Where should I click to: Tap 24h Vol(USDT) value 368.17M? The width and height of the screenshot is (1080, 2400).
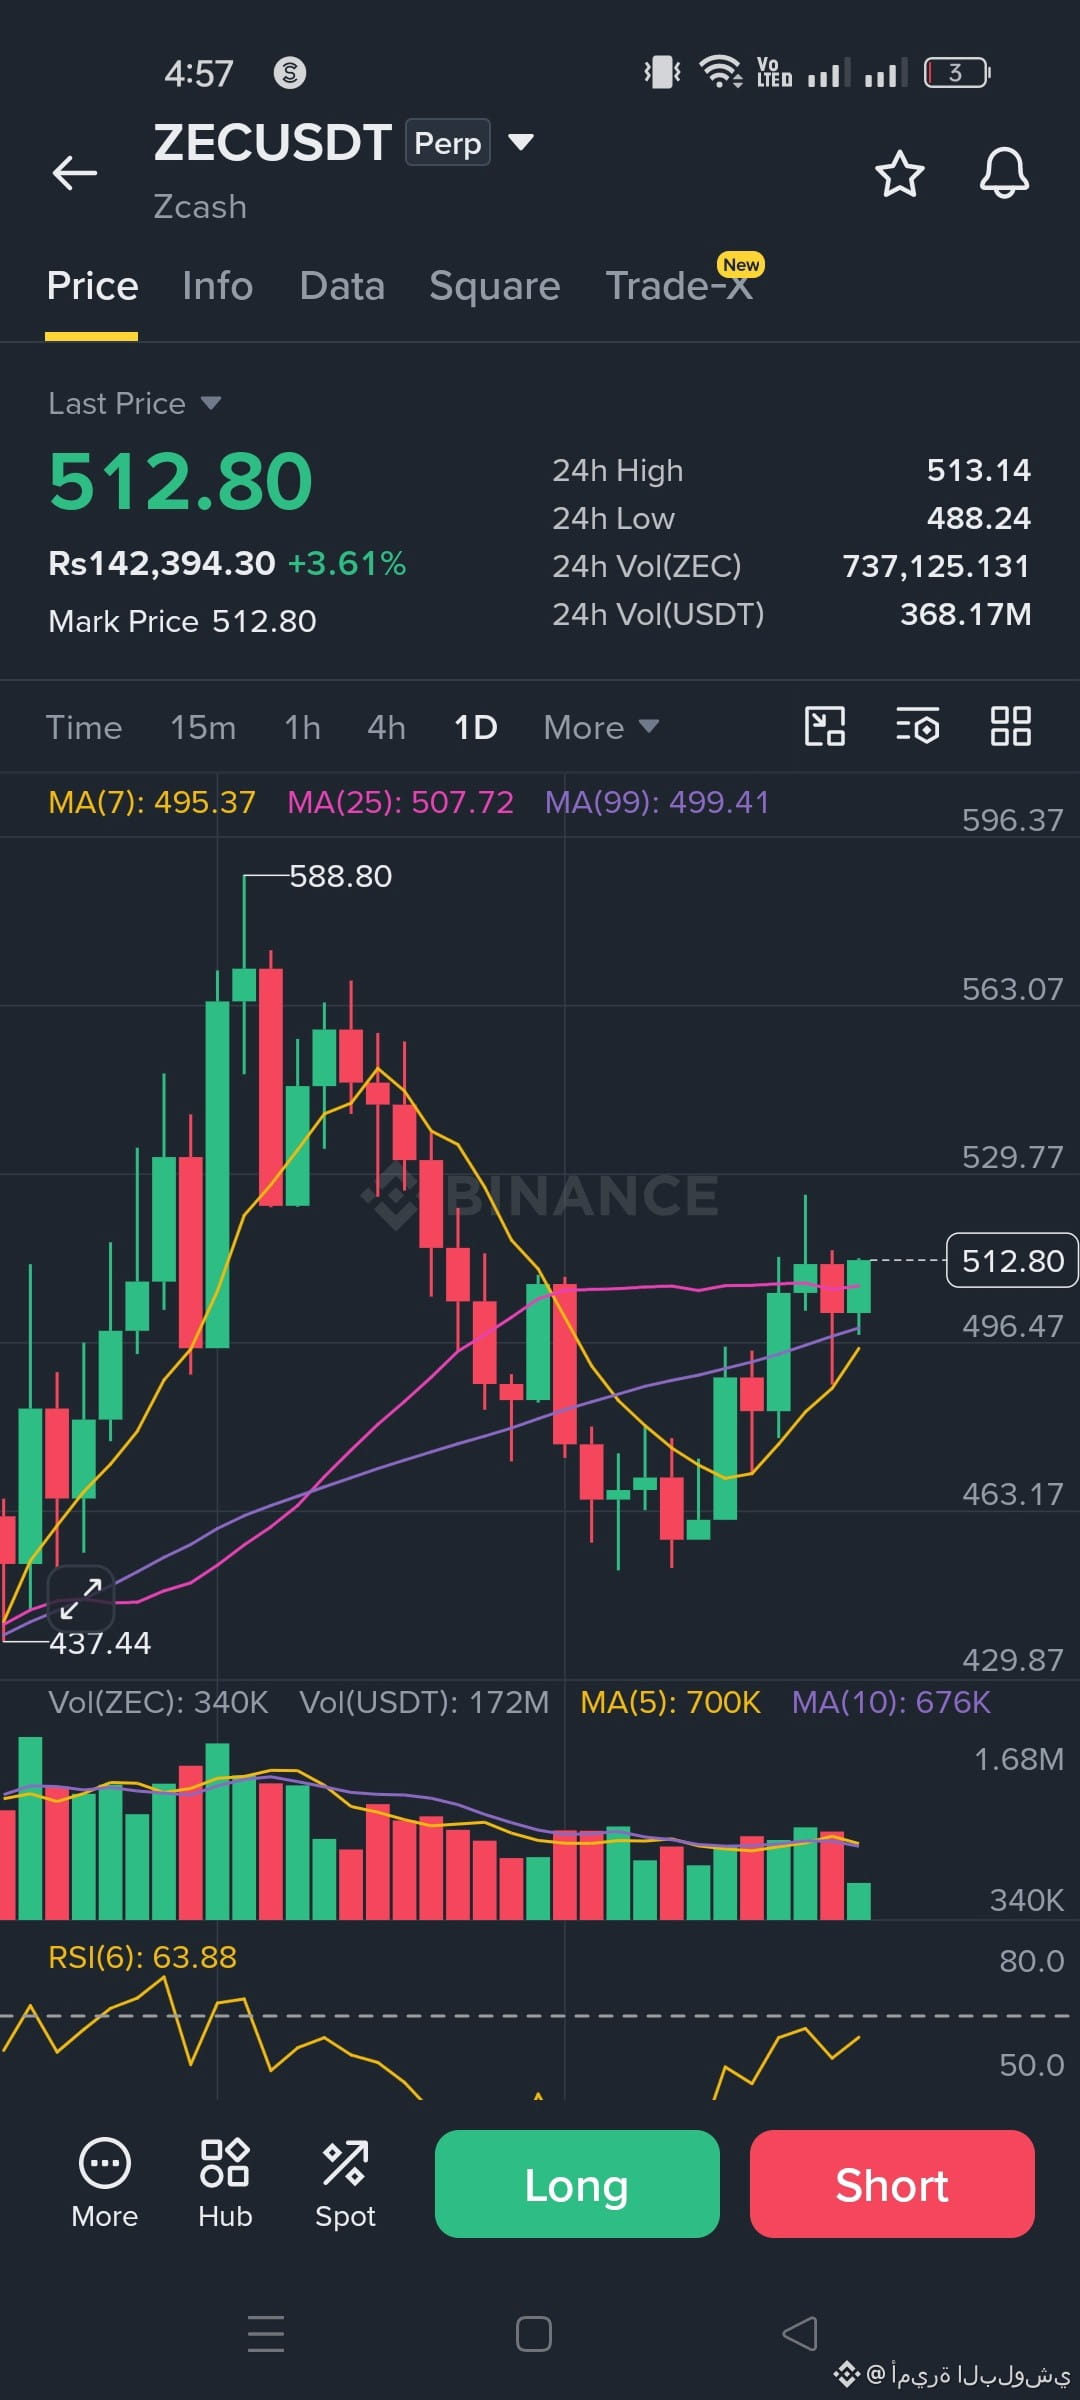pyautogui.click(x=965, y=614)
